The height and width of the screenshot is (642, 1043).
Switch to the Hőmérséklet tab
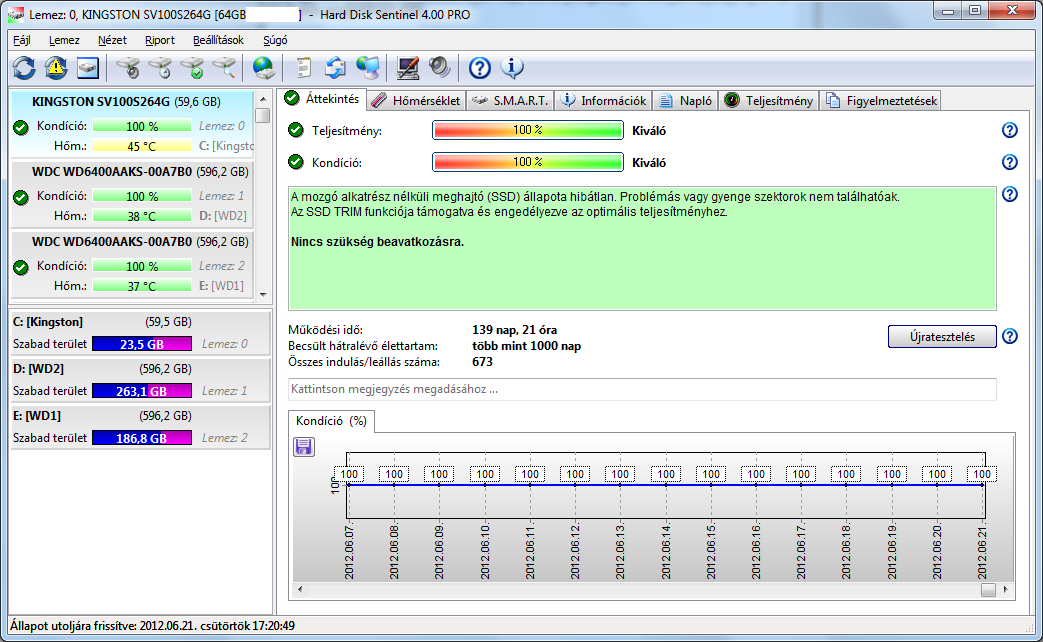[x=416, y=100]
